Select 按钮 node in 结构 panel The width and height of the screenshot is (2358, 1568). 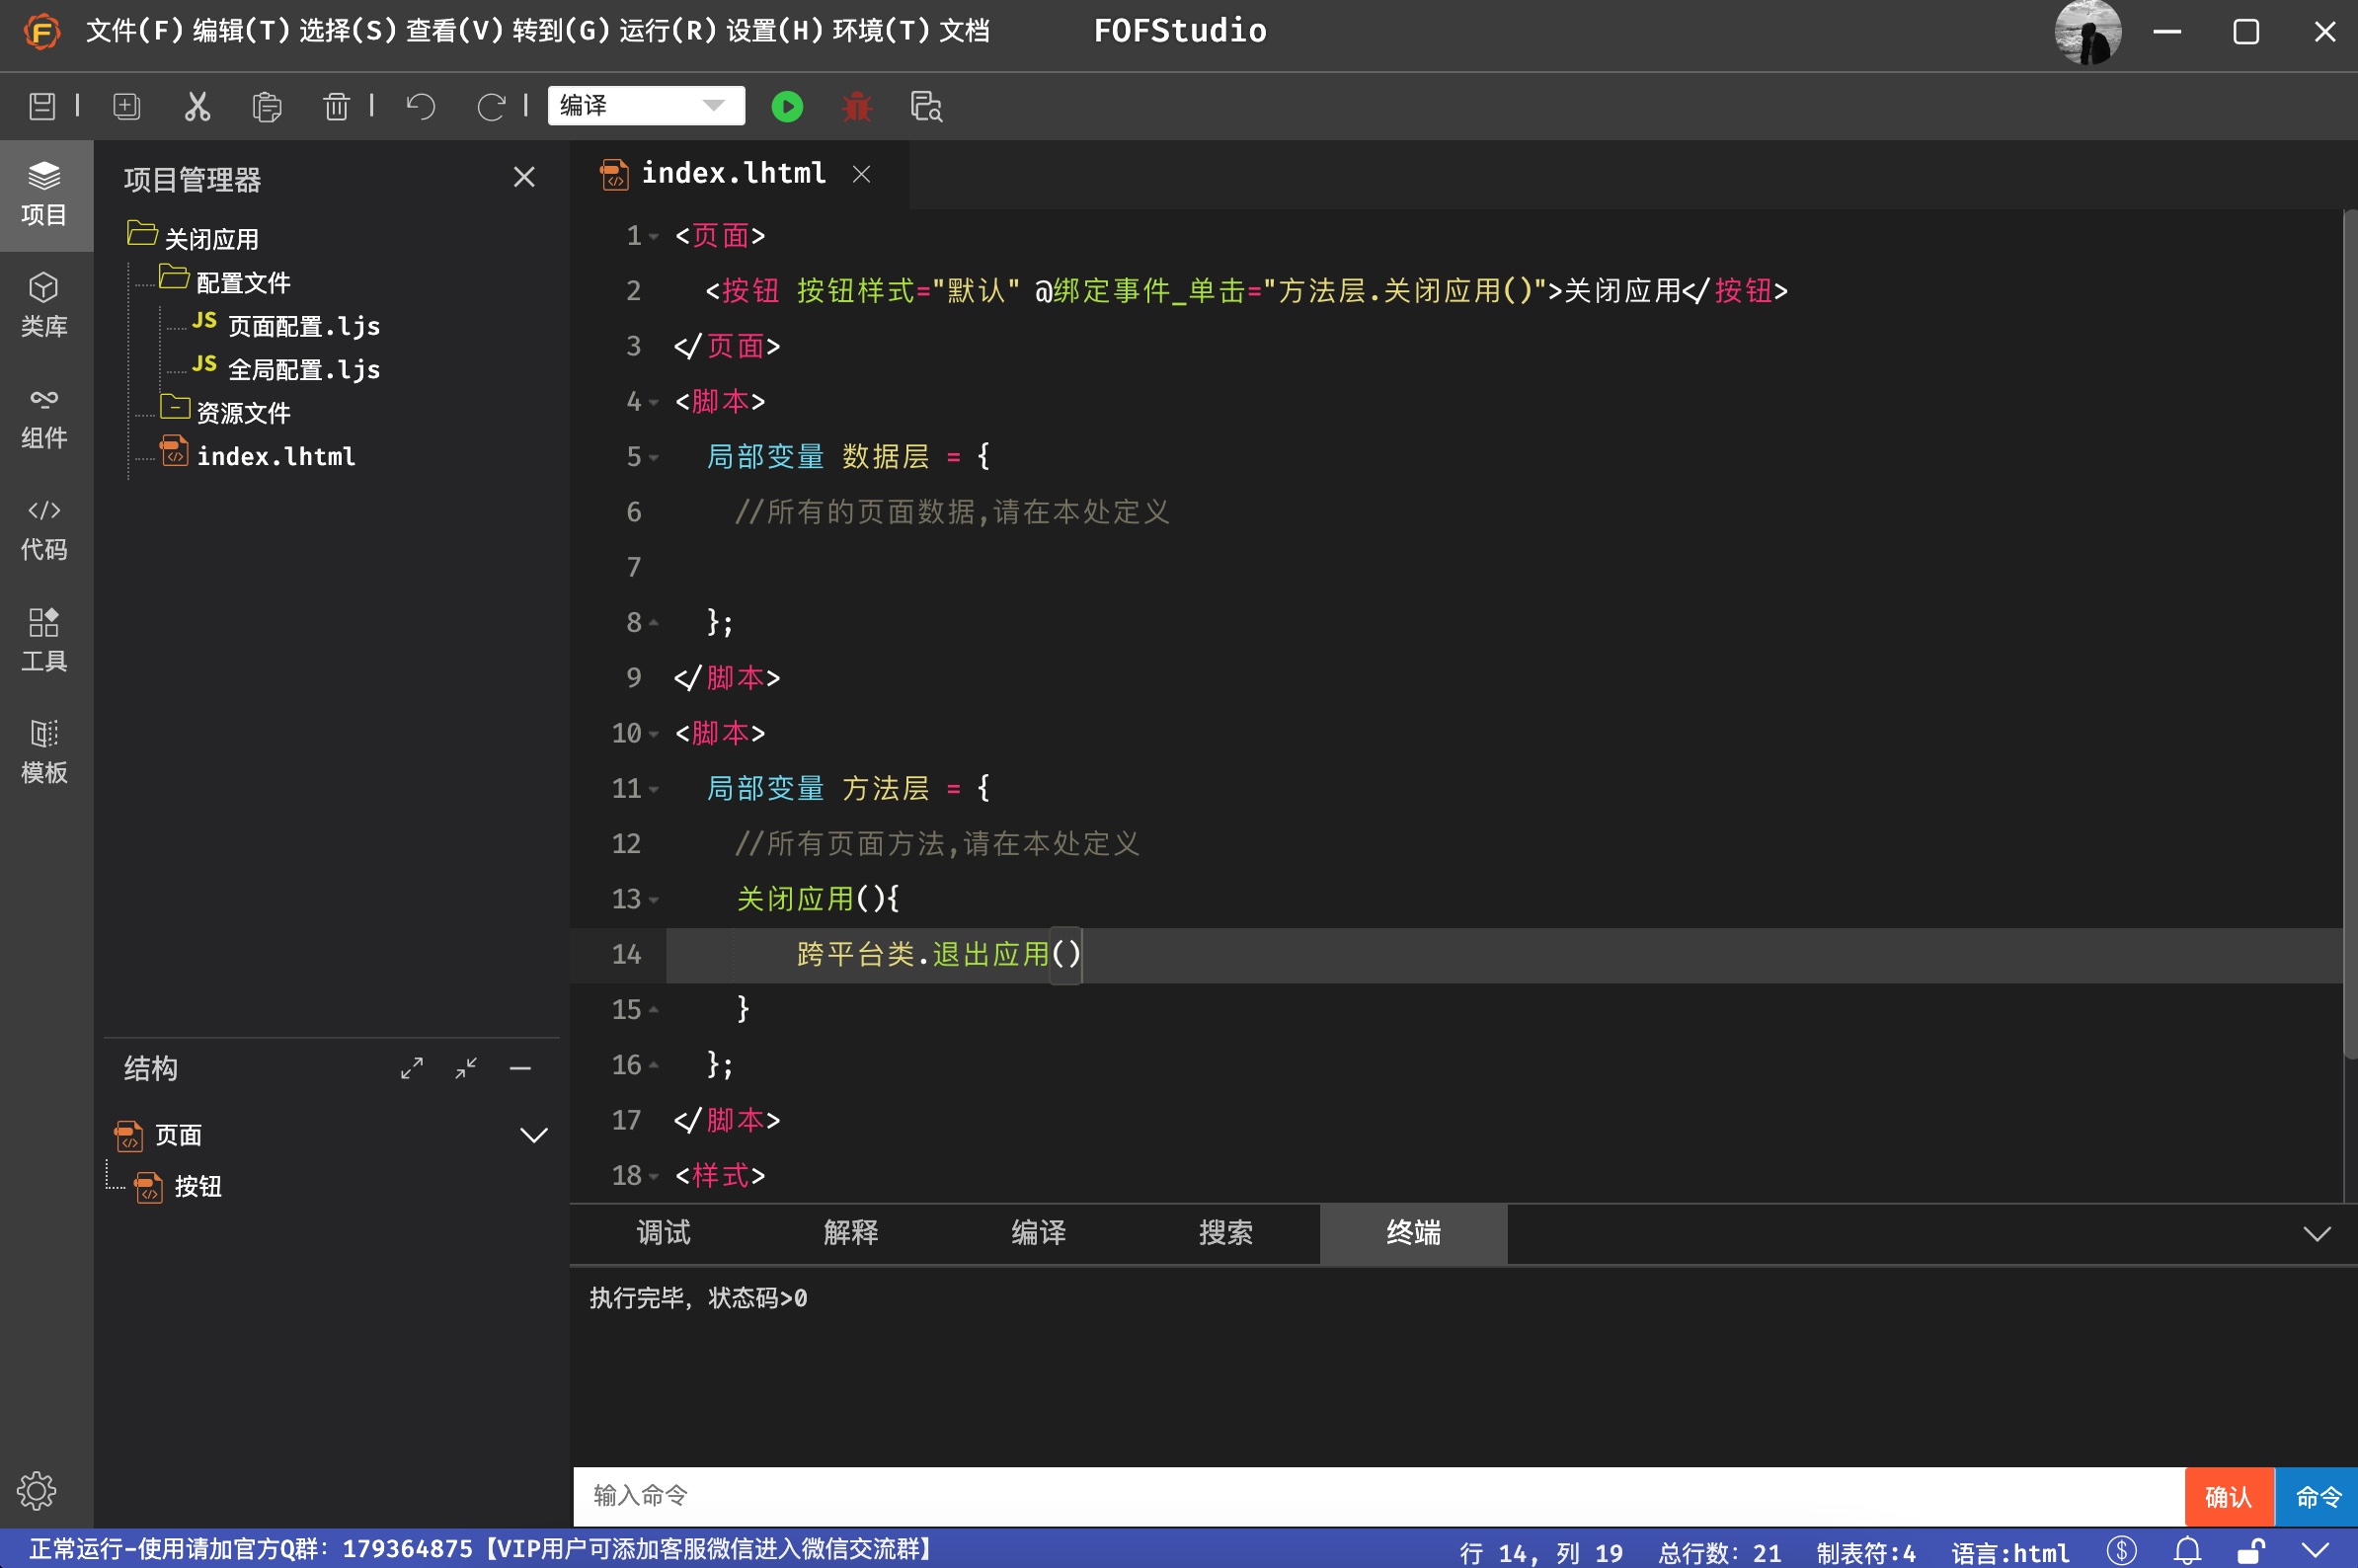pos(198,1187)
